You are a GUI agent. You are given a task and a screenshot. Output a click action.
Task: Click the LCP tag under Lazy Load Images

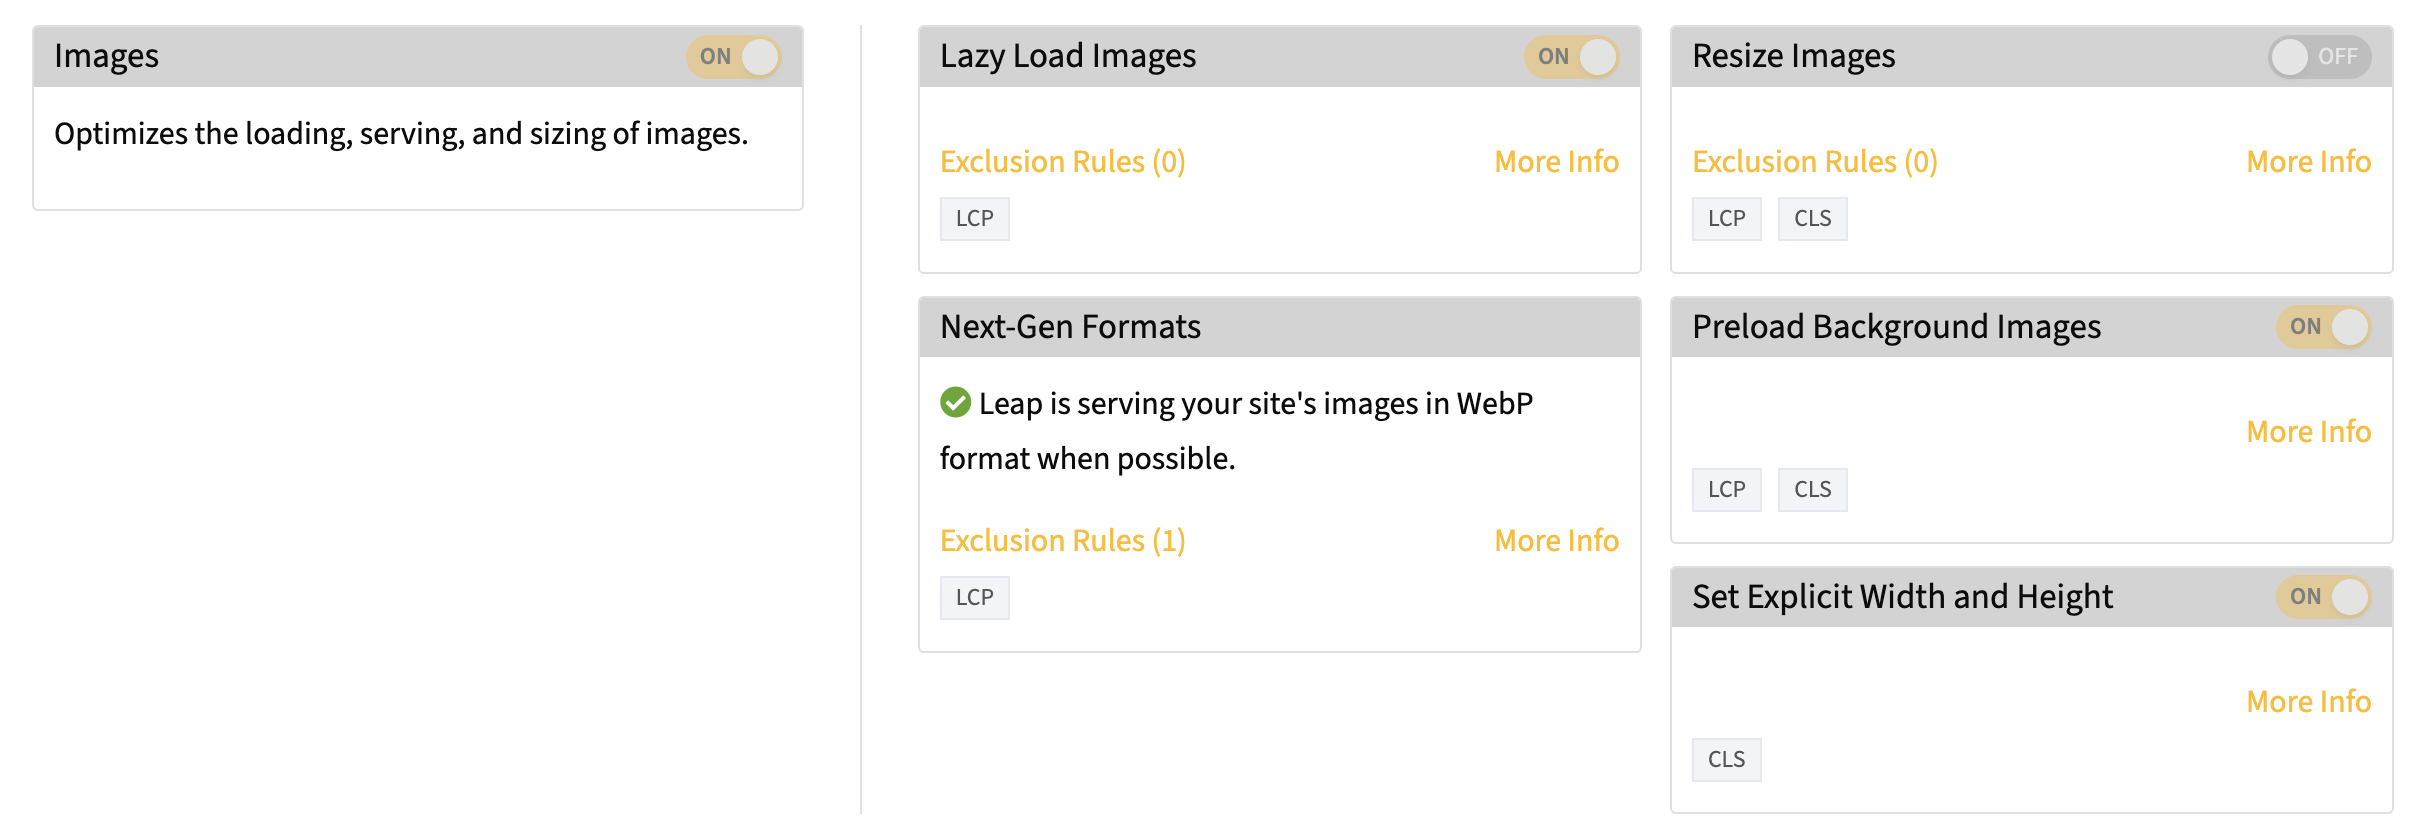pyautogui.click(x=974, y=219)
